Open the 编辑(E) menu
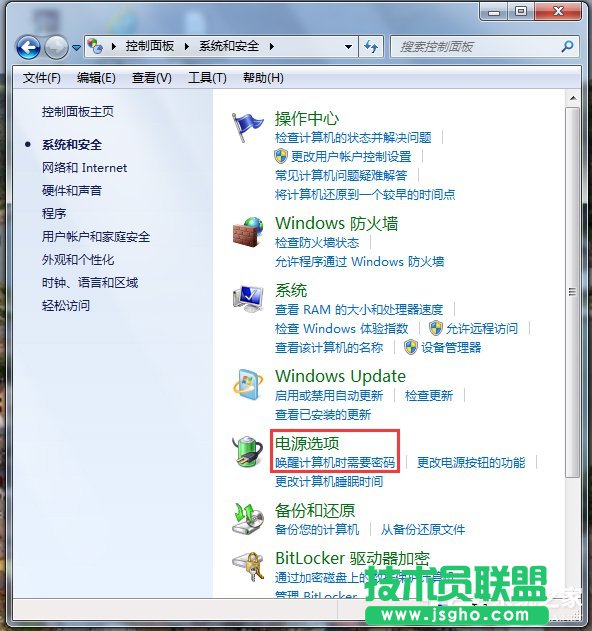The image size is (592, 631). (x=96, y=77)
